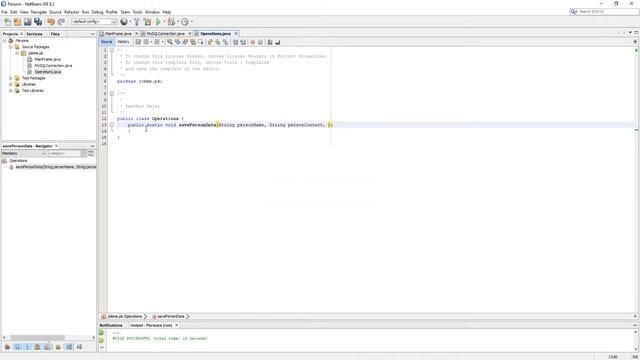Image resolution: width=640 pixels, height=360 pixels.
Task: Click the Profile Project toolbar icon
Action: click(185, 22)
